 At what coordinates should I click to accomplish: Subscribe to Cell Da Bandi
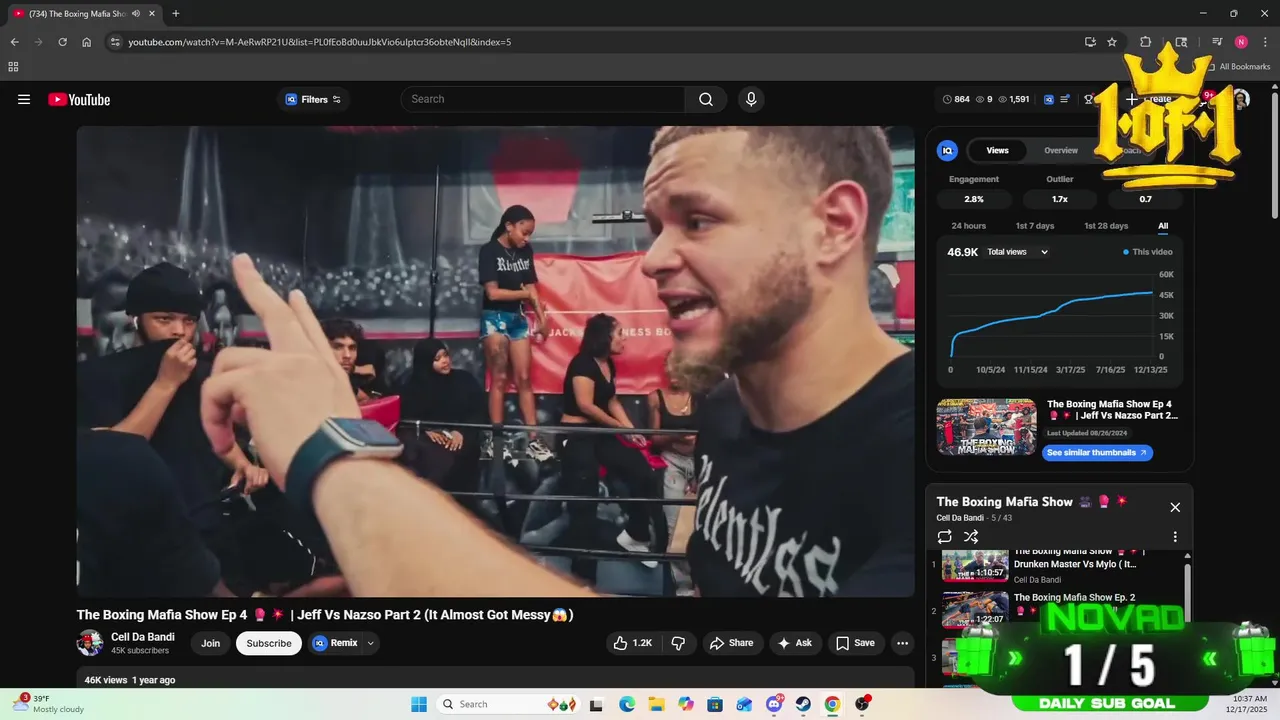[269, 643]
